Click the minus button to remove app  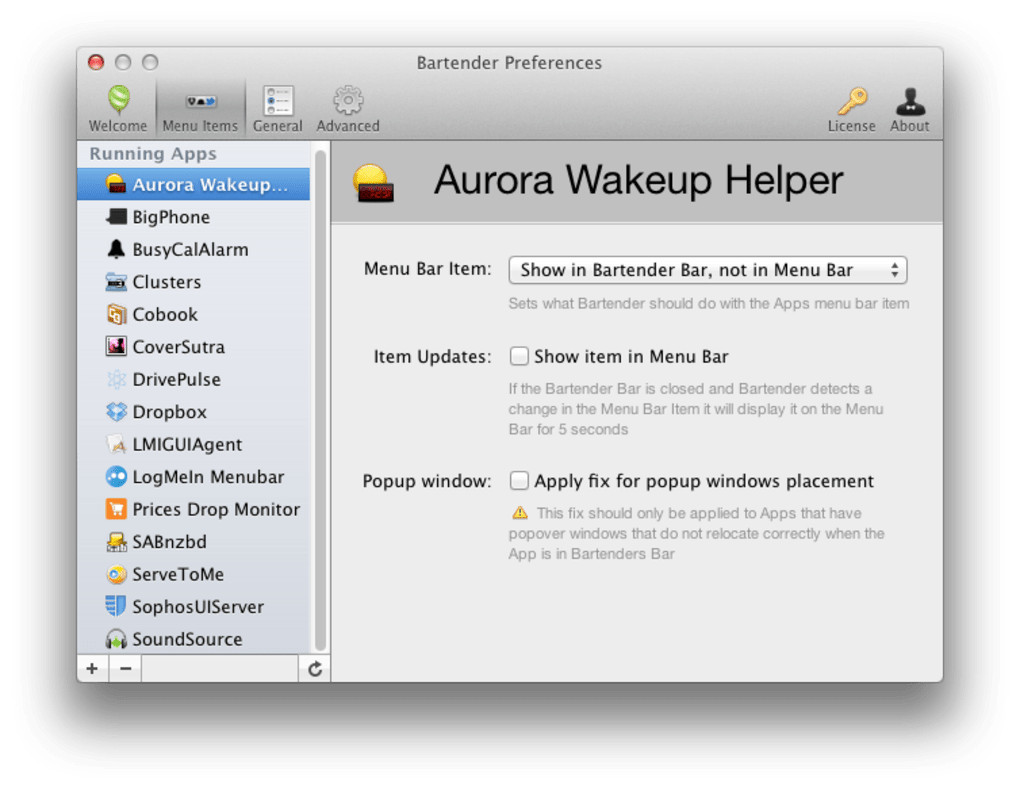pyautogui.click(x=125, y=669)
